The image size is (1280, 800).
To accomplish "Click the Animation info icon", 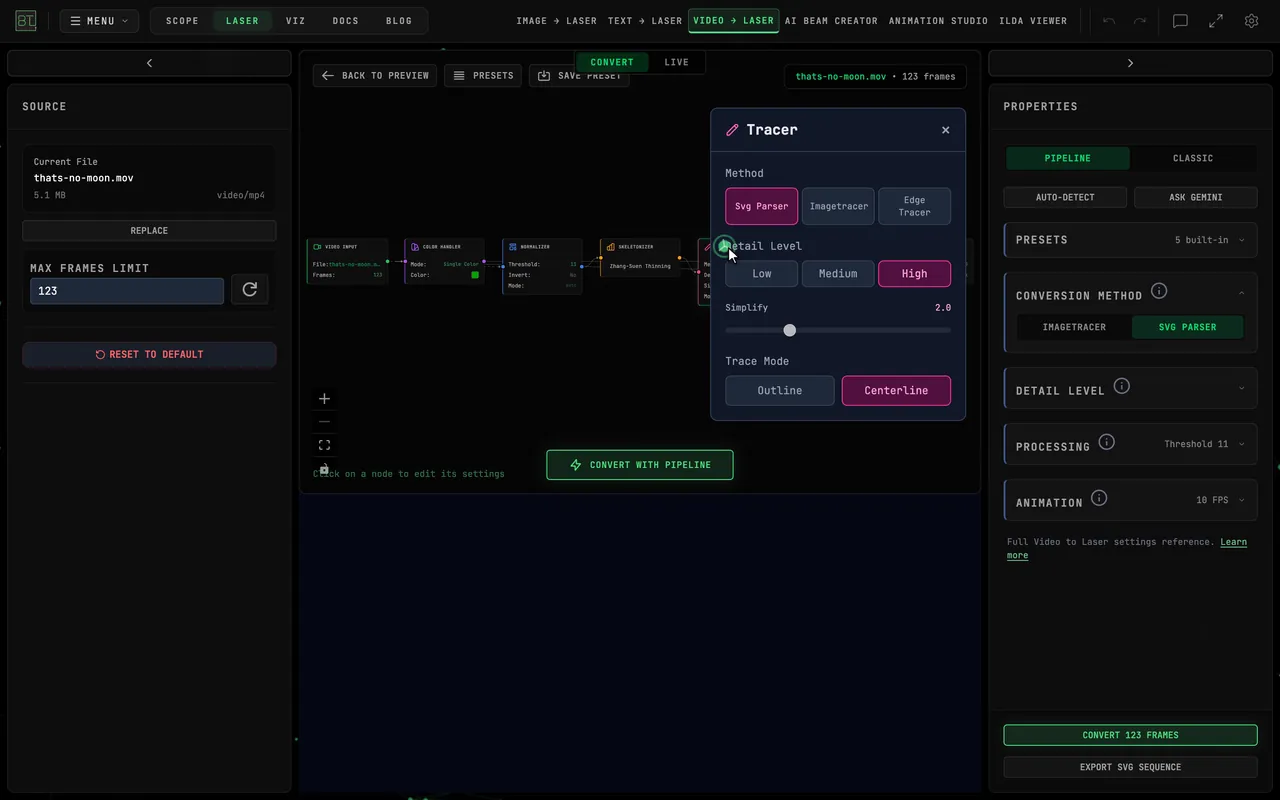I will [x=1099, y=498].
